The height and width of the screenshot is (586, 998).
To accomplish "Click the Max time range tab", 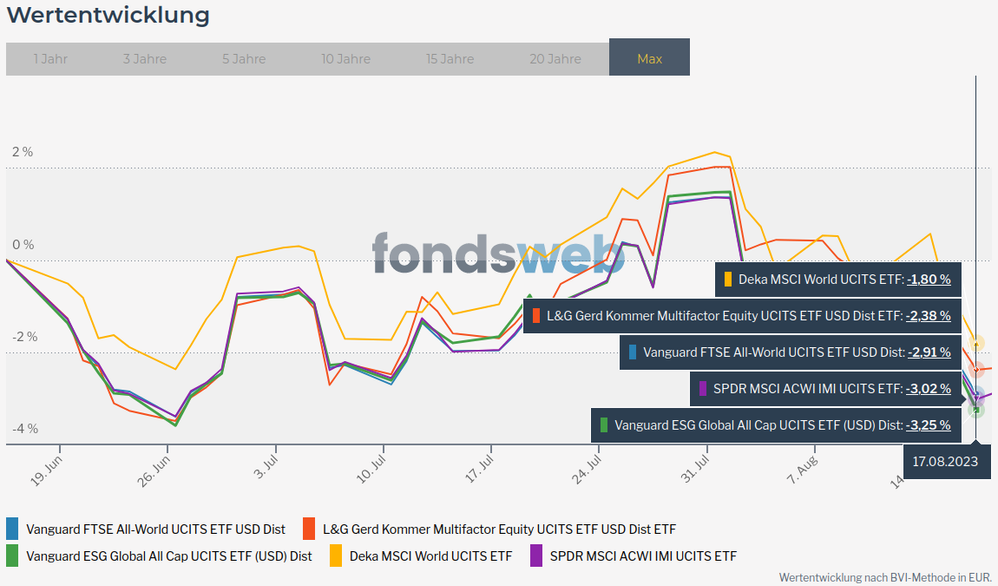I will (649, 59).
